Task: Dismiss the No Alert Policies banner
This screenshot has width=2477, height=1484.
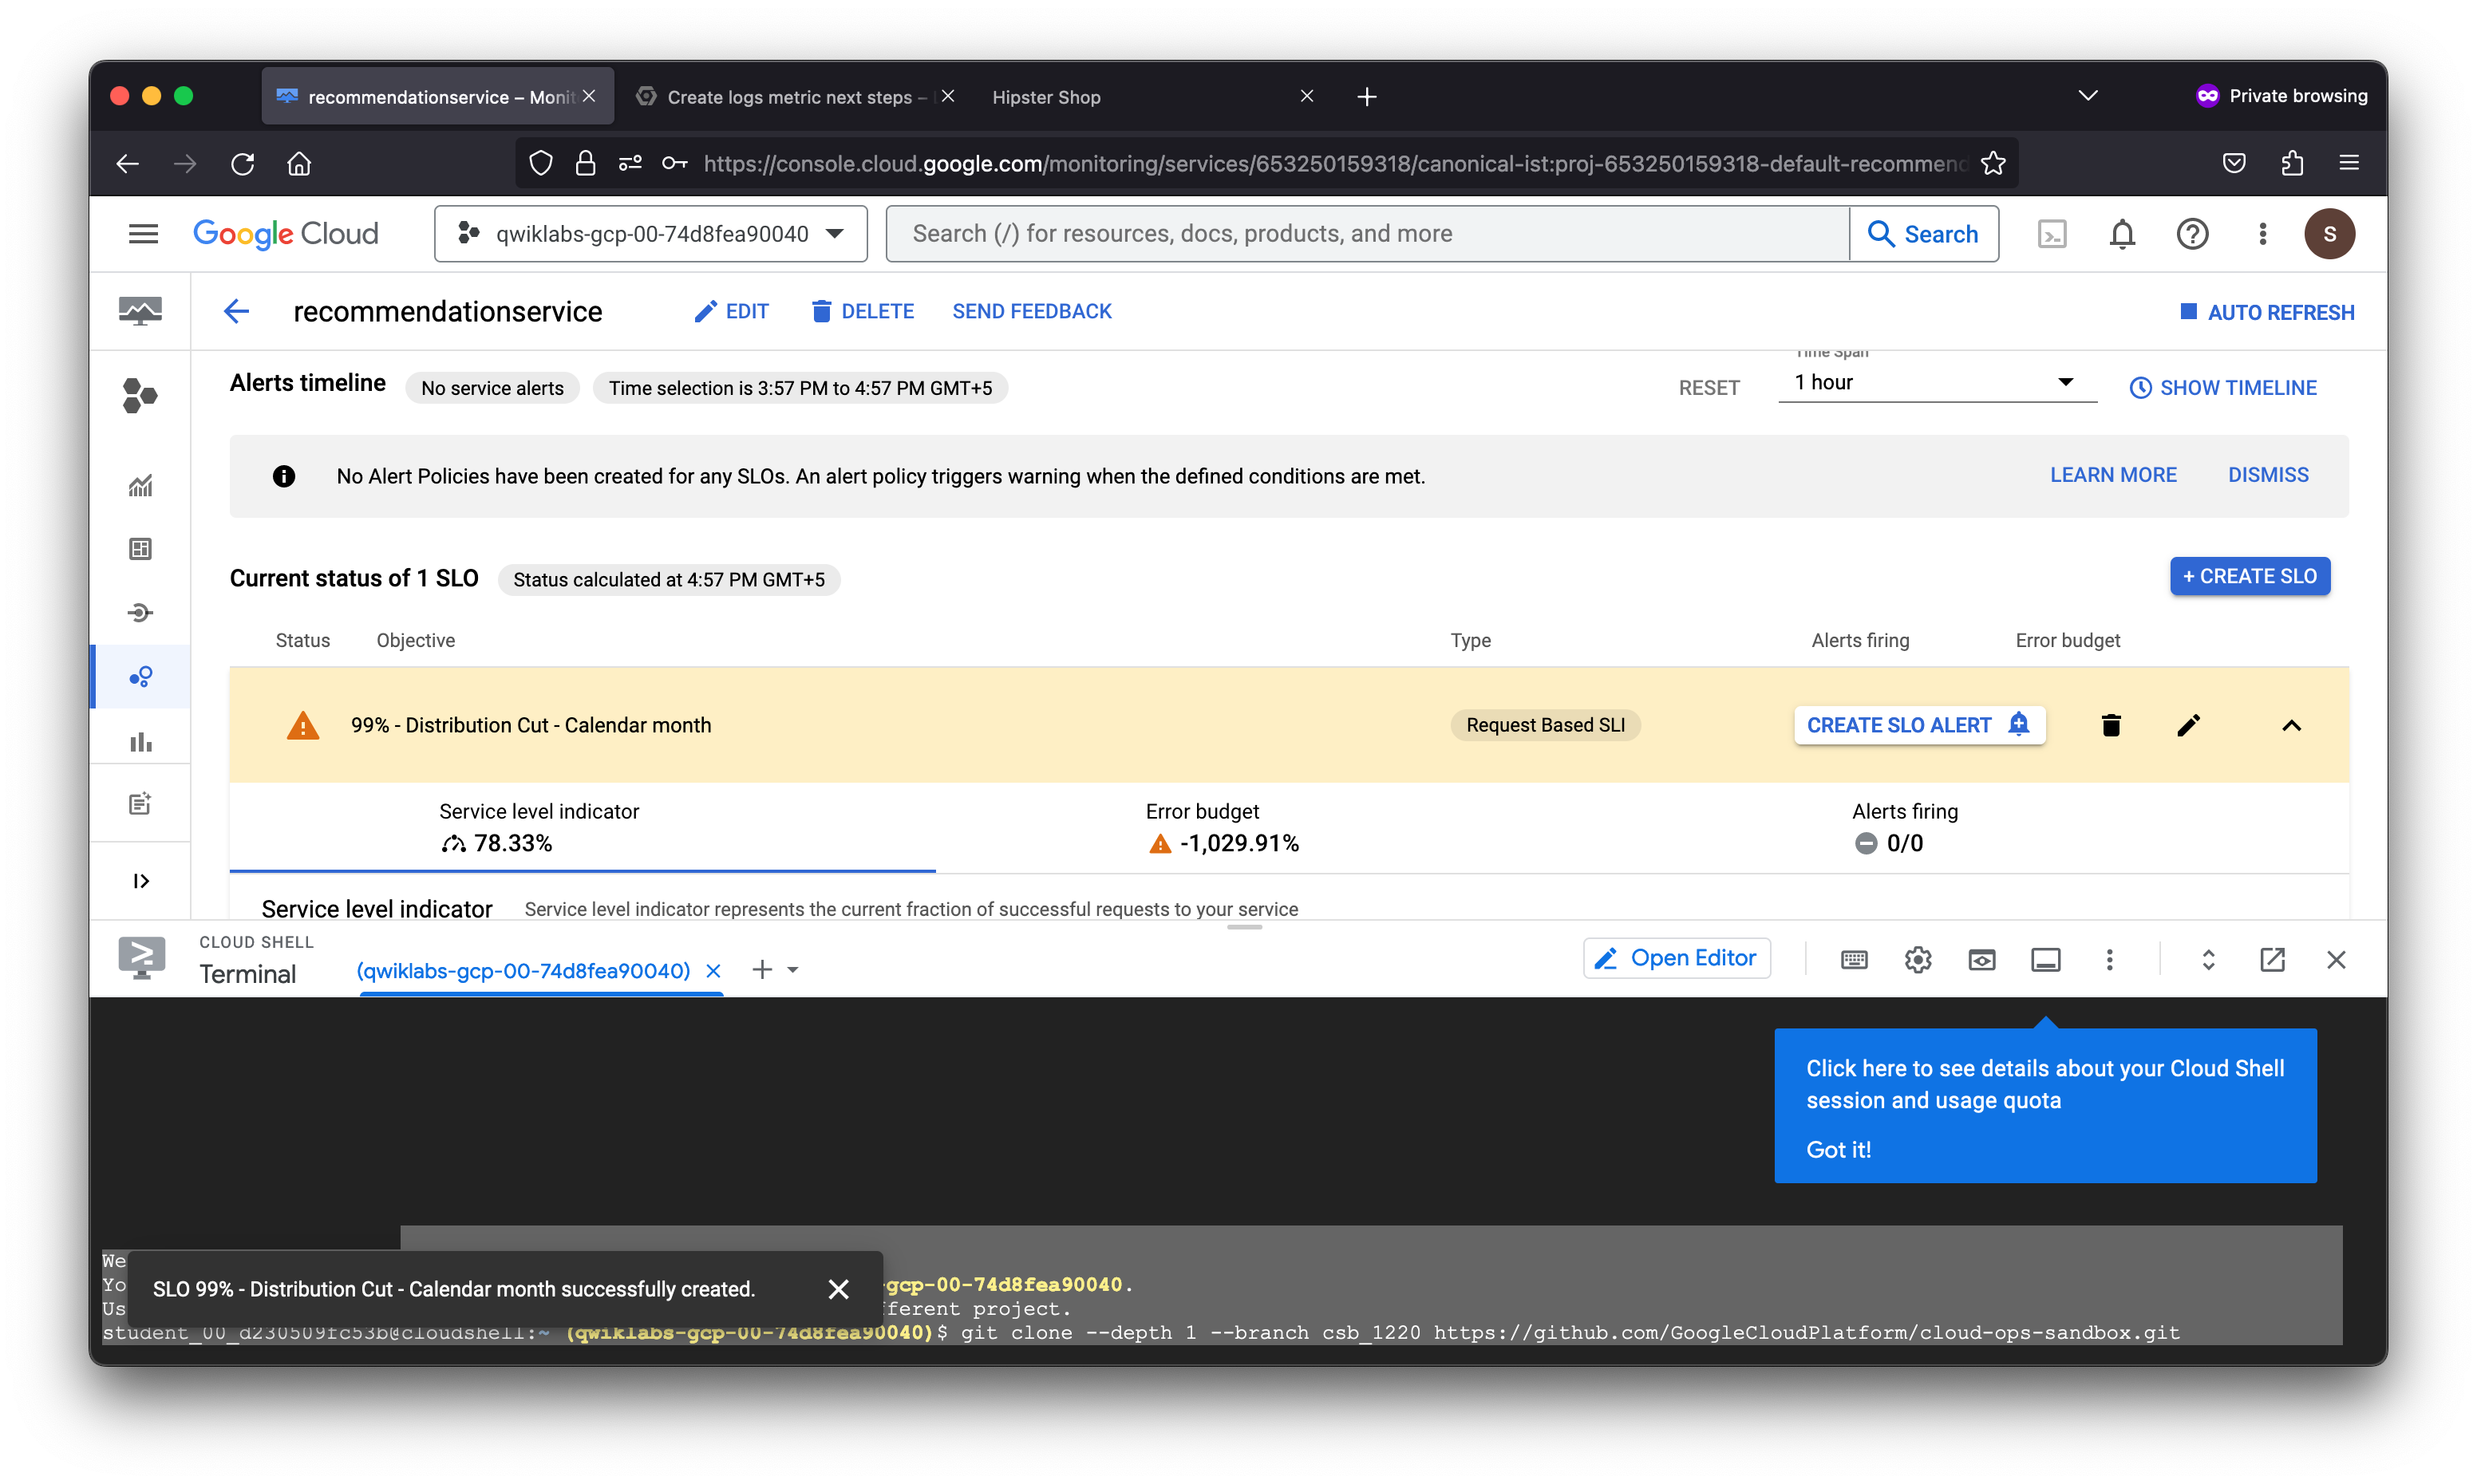Action: pyautogui.click(x=2268, y=475)
